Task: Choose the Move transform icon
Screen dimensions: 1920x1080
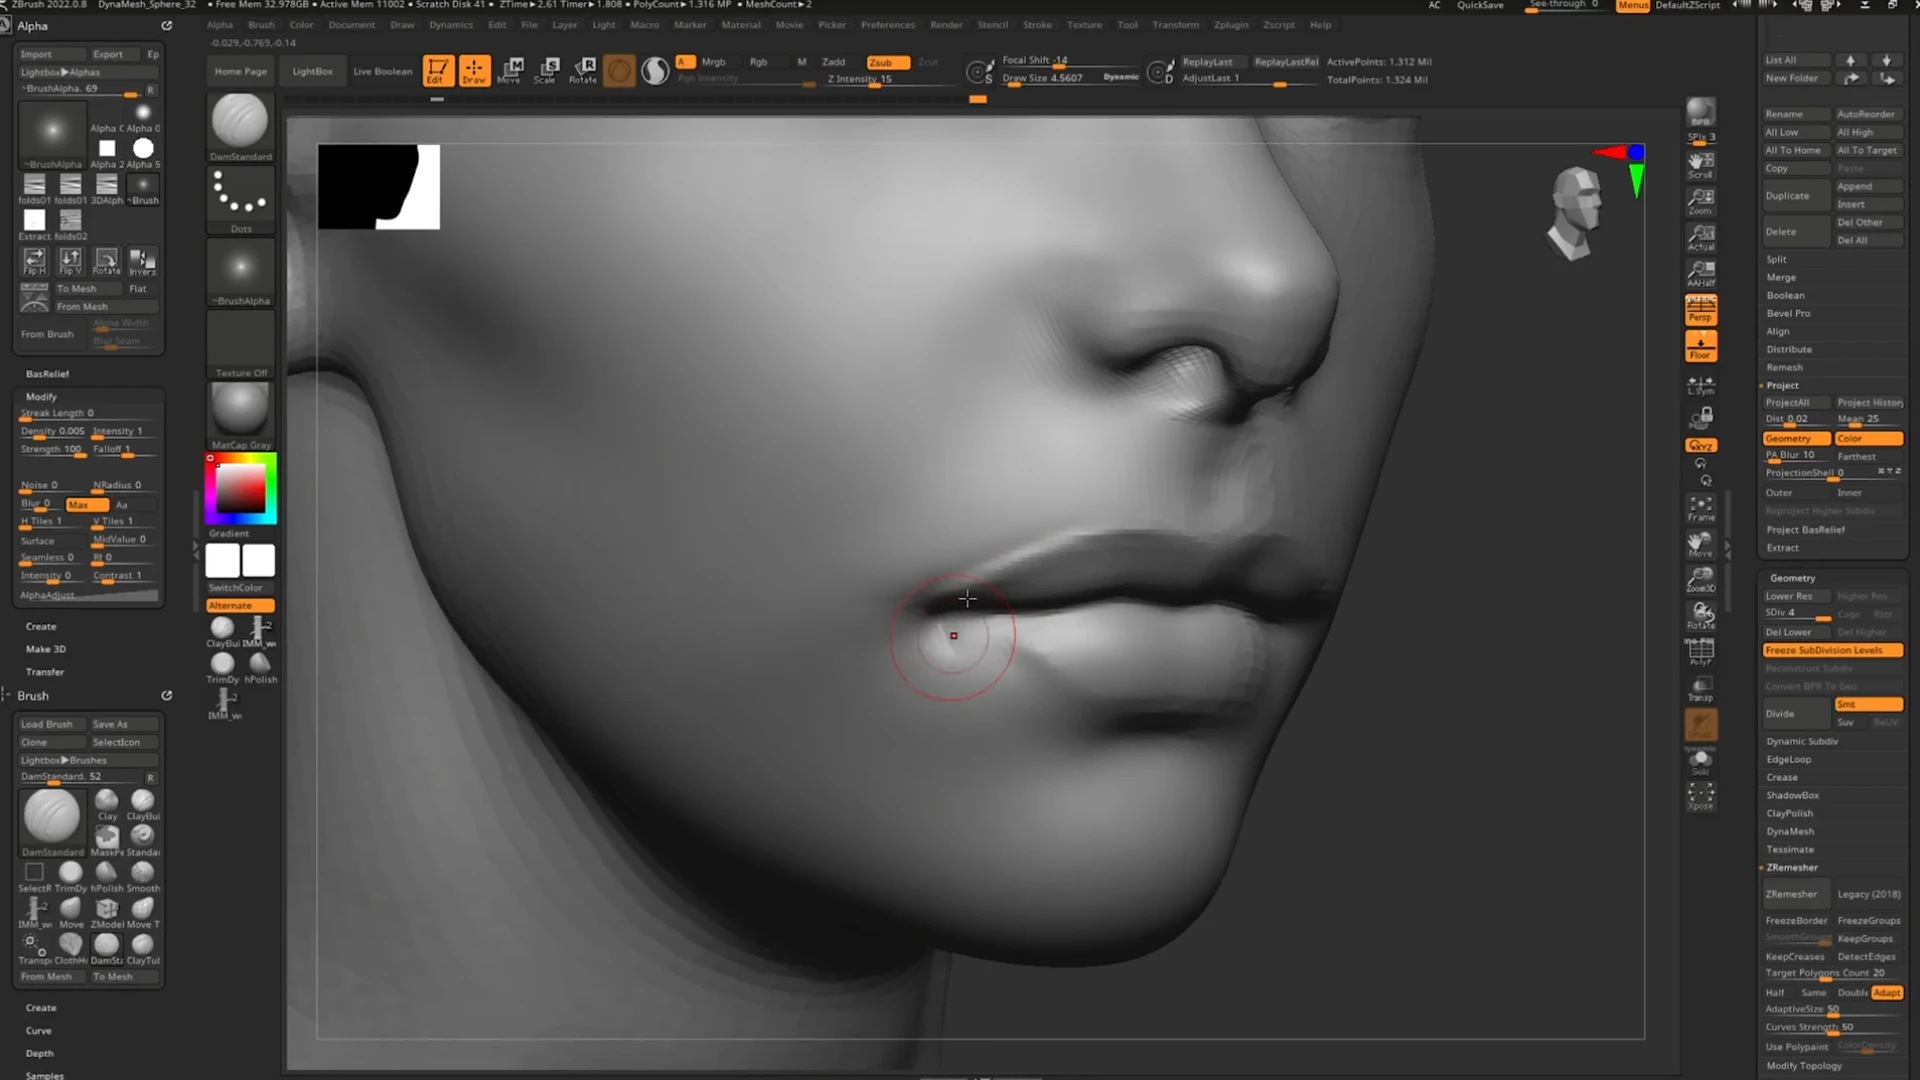Action: pos(510,70)
